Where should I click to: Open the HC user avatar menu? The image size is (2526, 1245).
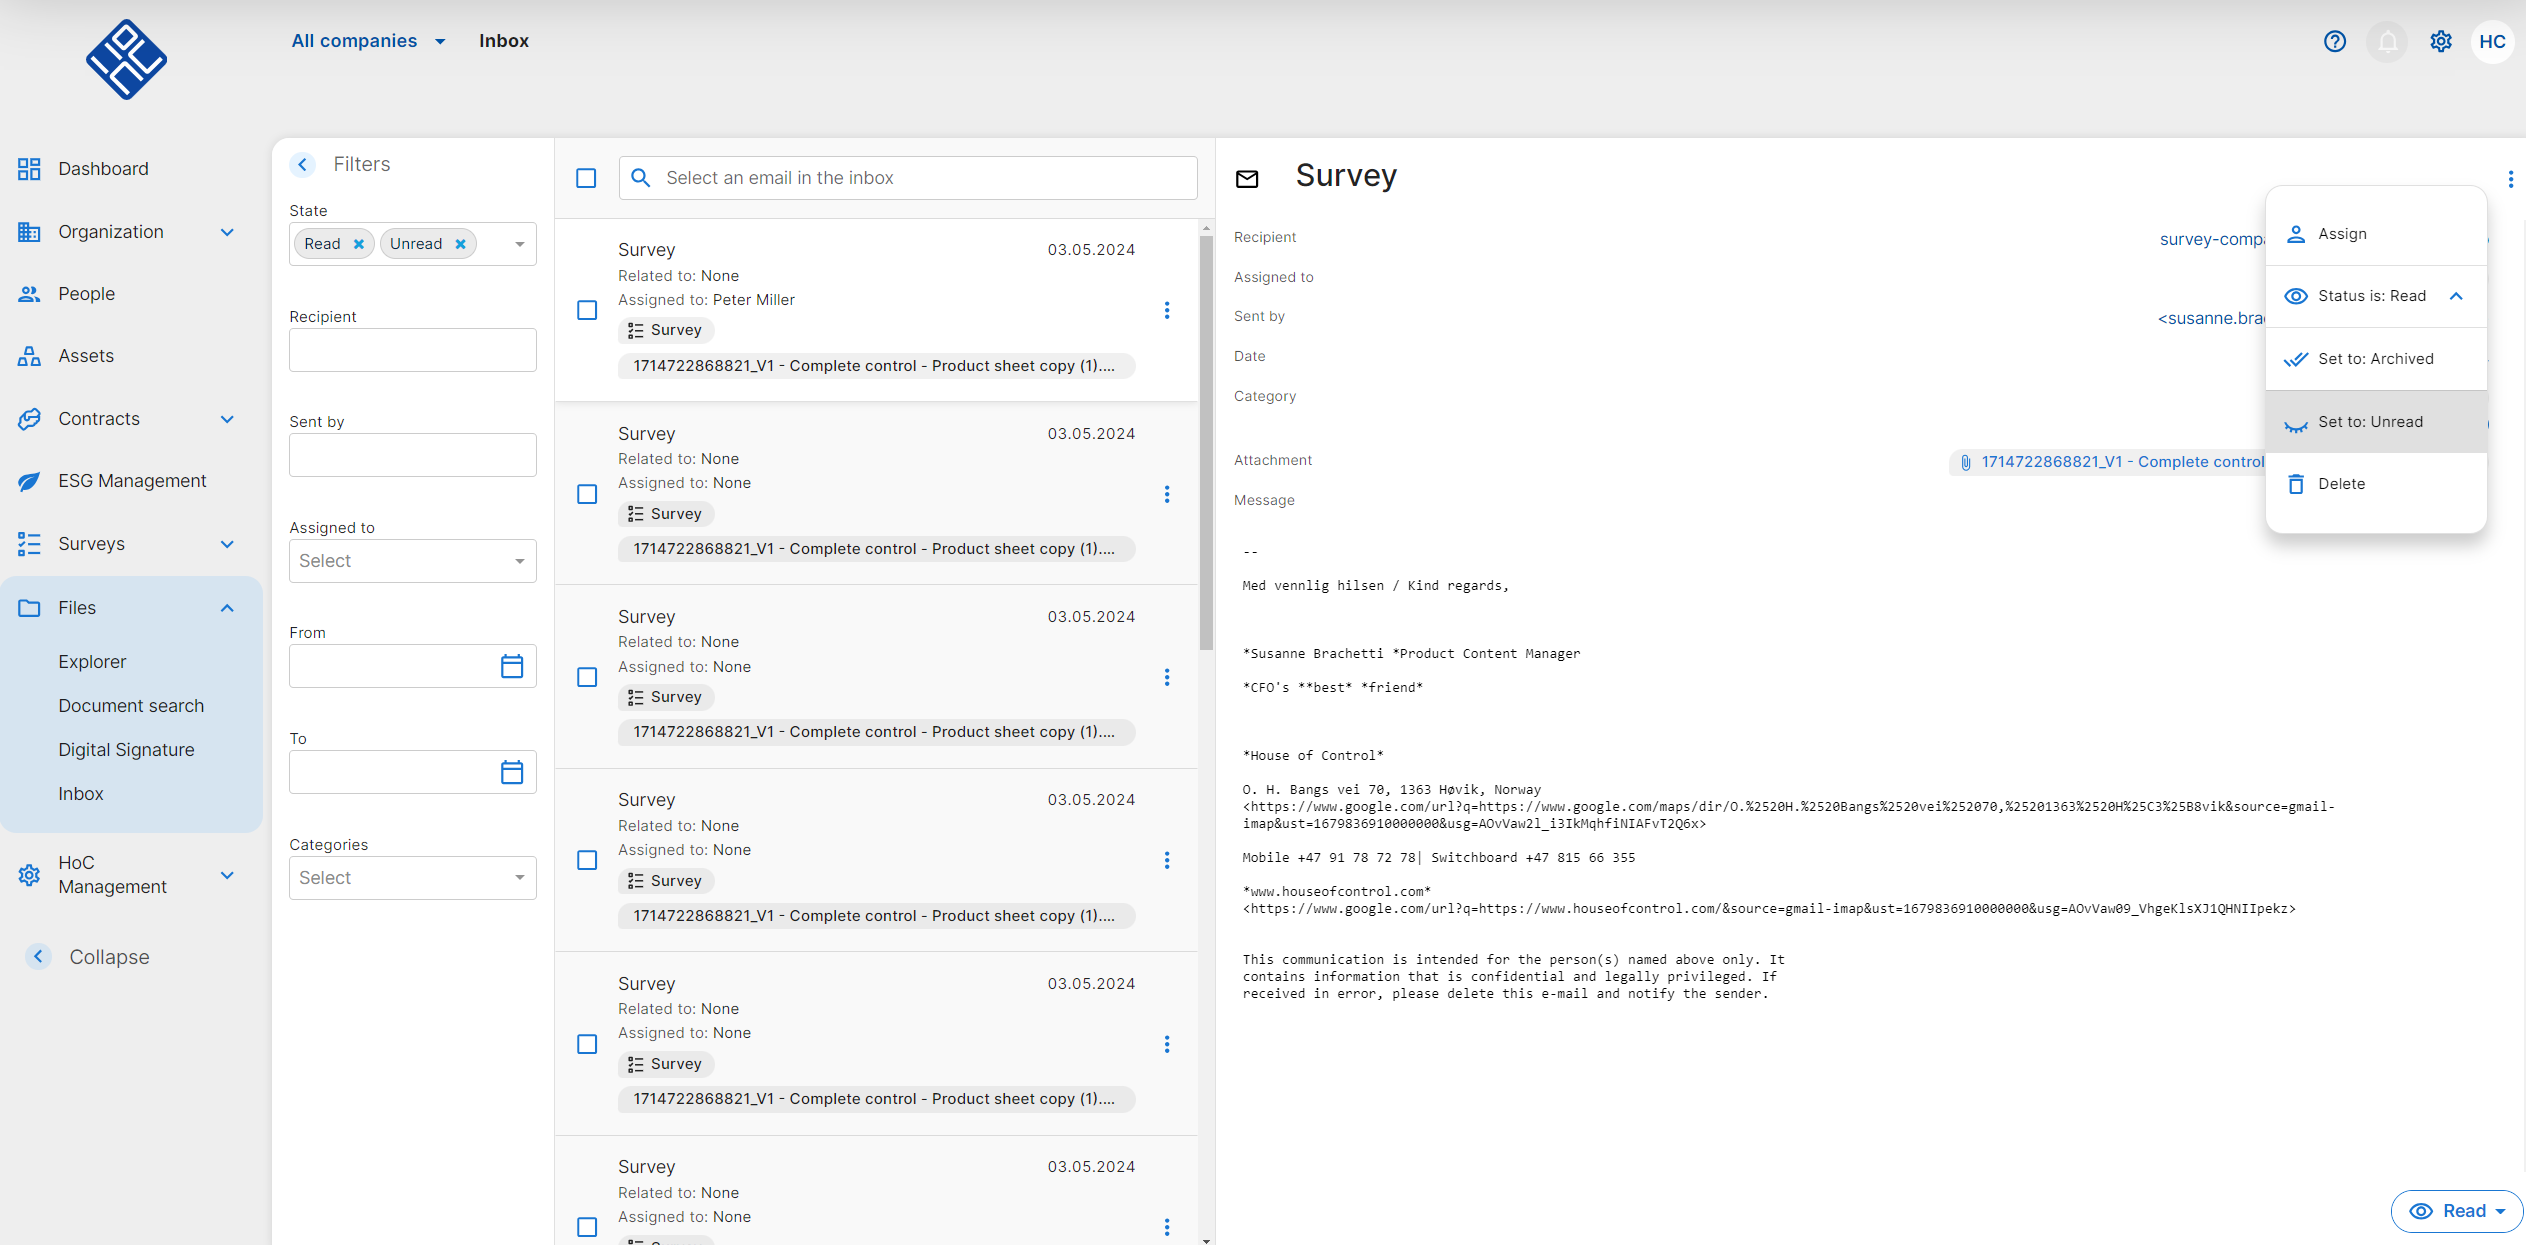(2492, 41)
